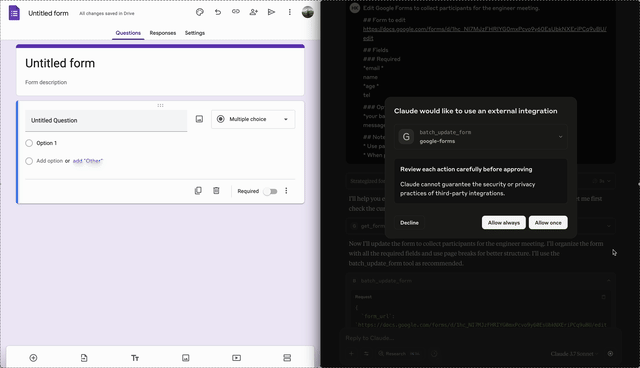Toggle the Required switch
This screenshot has width=640, height=368.
(x=270, y=191)
